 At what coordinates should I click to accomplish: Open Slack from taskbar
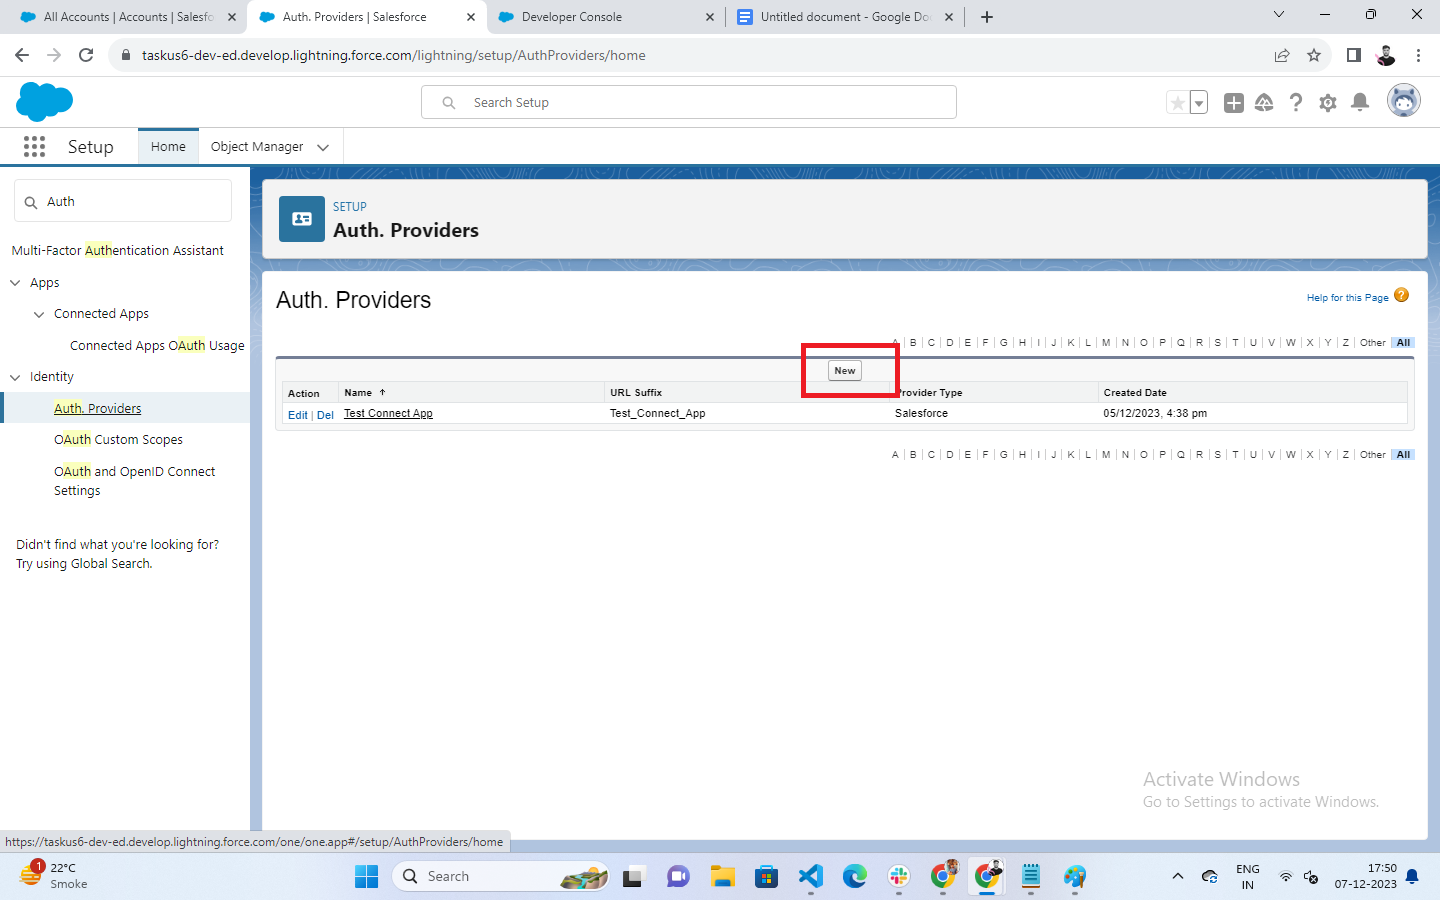click(899, 877)
